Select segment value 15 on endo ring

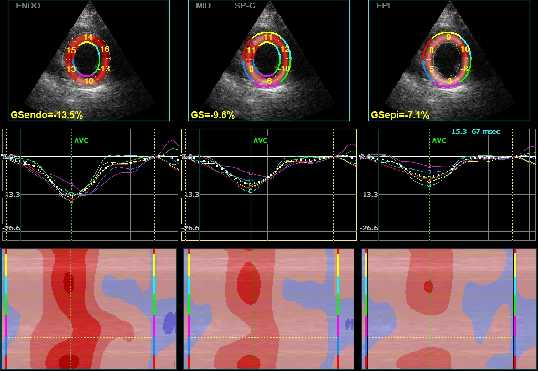click(71, 50)
